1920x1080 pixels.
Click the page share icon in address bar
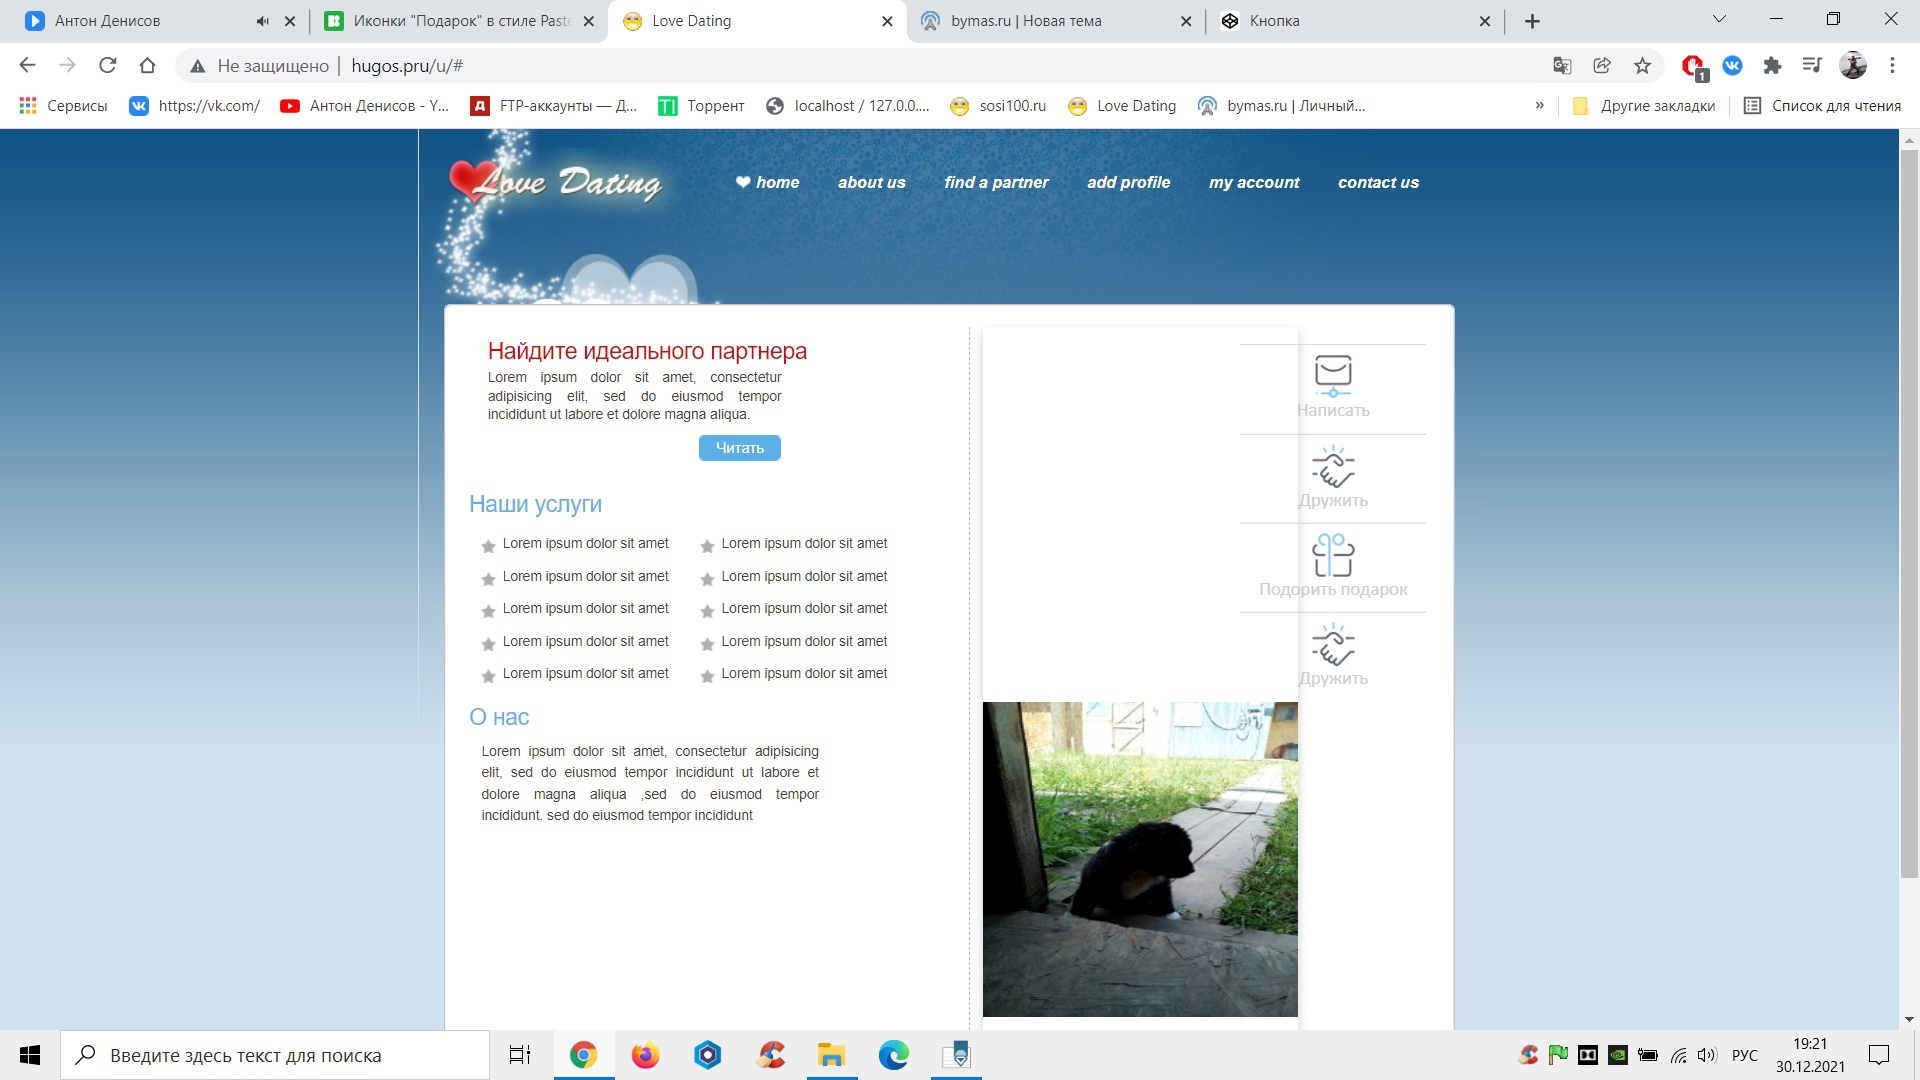[1602, 66]
